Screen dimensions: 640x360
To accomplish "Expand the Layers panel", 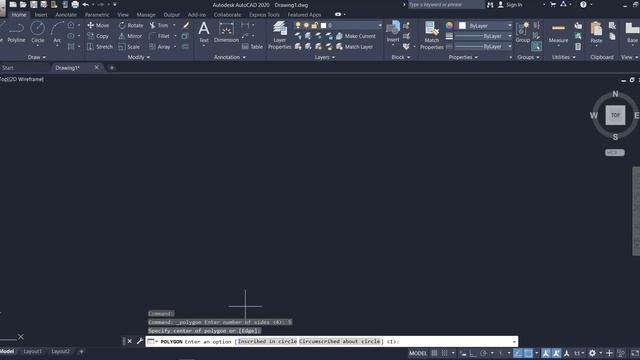I will point(324,58).
